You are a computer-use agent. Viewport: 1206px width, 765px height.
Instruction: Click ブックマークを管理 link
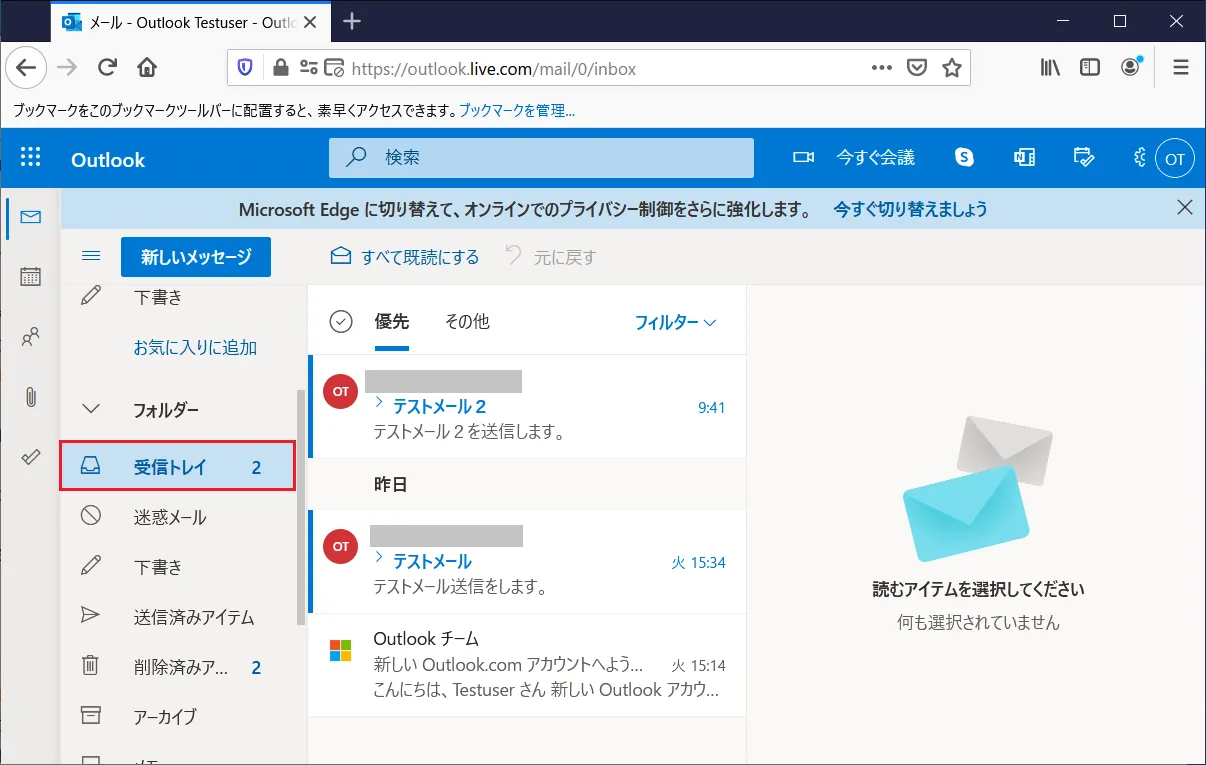(x=517, y=111)
